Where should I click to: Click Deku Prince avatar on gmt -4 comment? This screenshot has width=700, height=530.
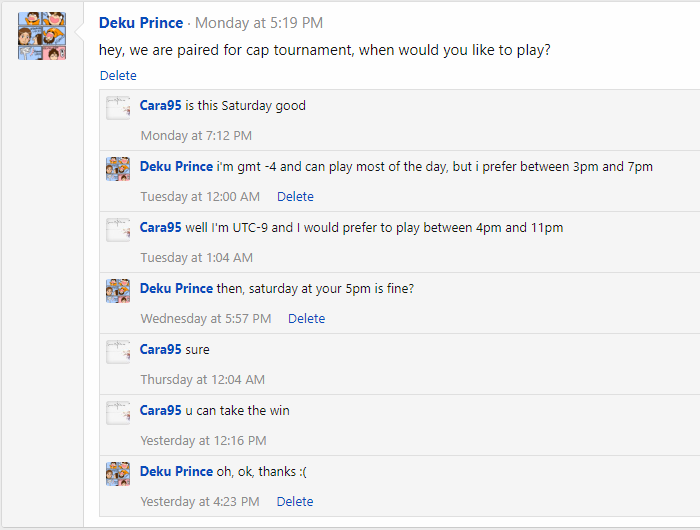coord(118,169)
